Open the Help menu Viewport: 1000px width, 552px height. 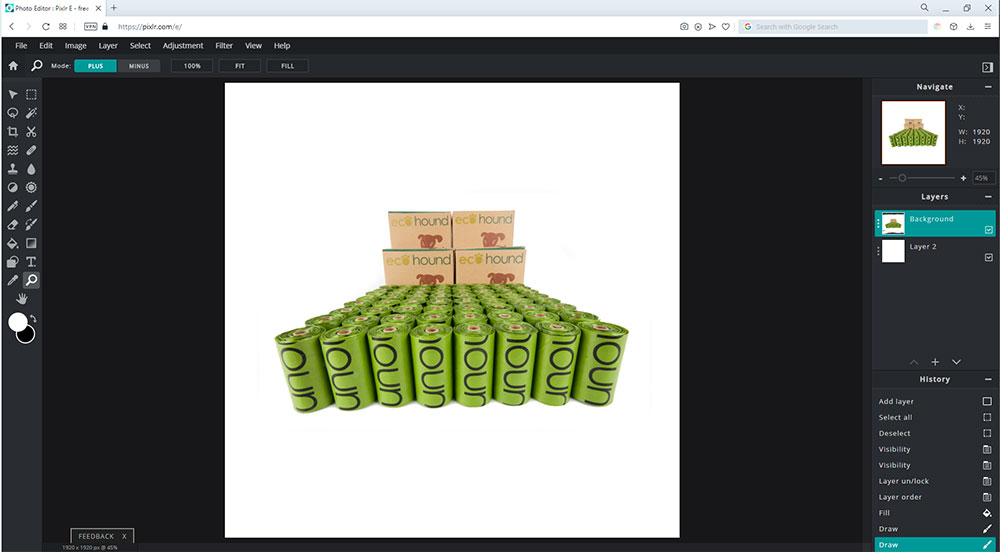point(282,46)
